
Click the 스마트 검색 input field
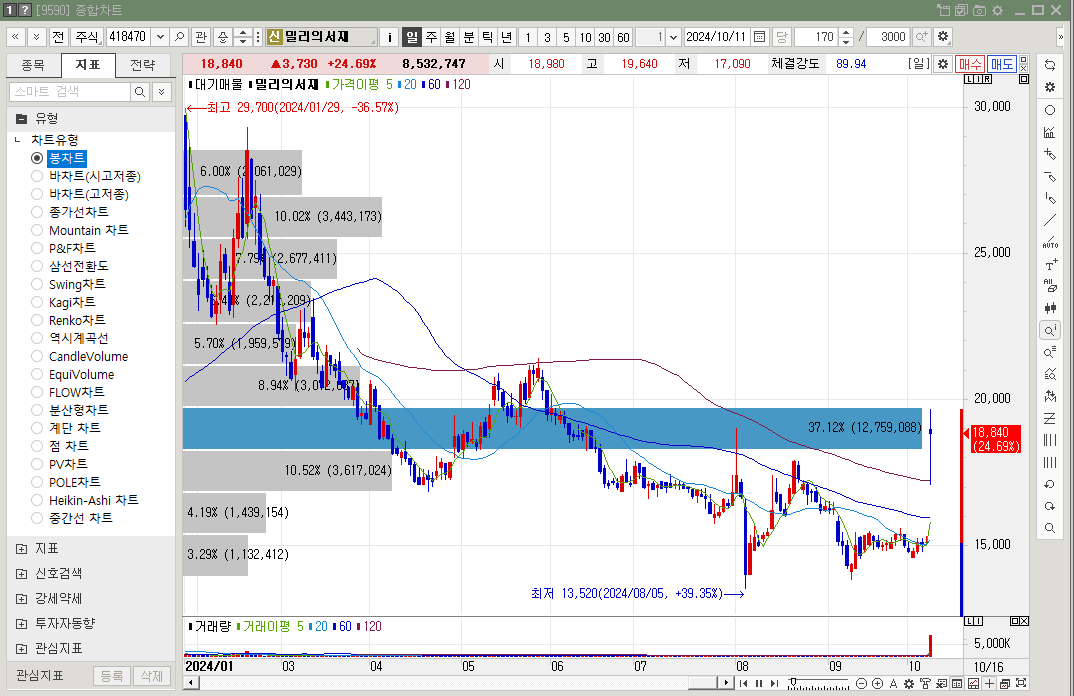coord(70,92)
